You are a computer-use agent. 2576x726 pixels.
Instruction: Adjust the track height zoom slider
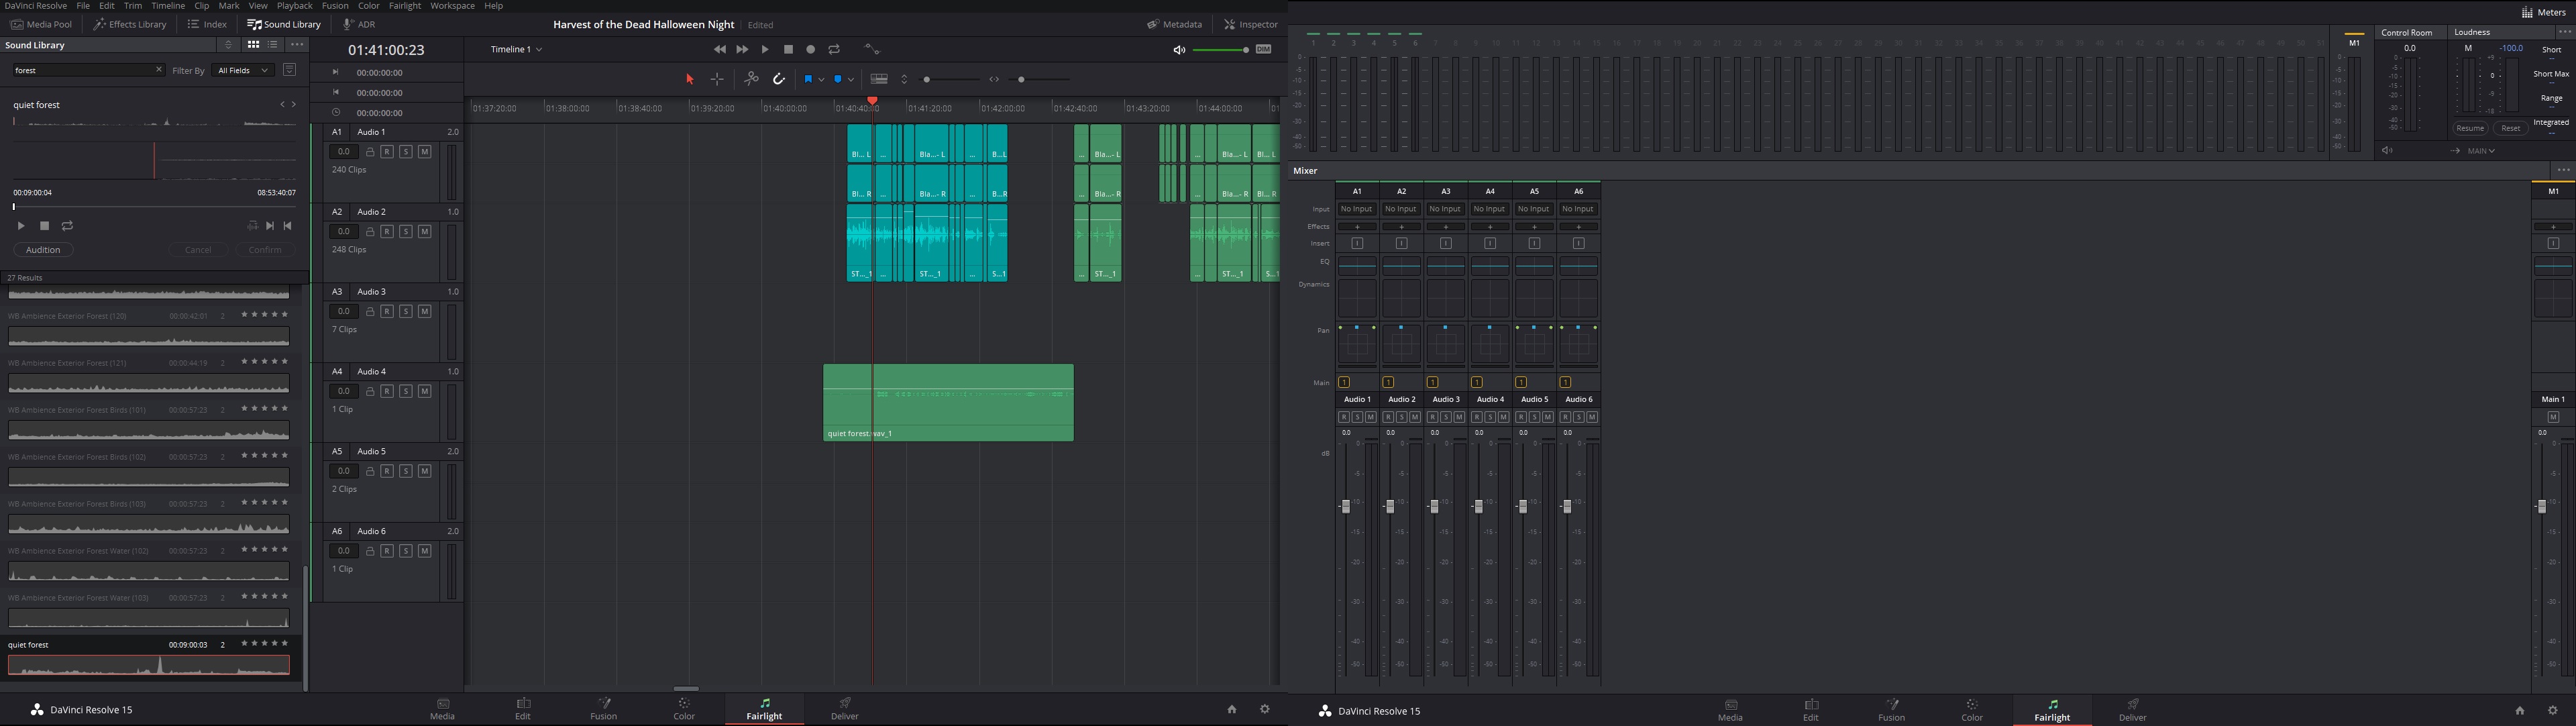951,79
